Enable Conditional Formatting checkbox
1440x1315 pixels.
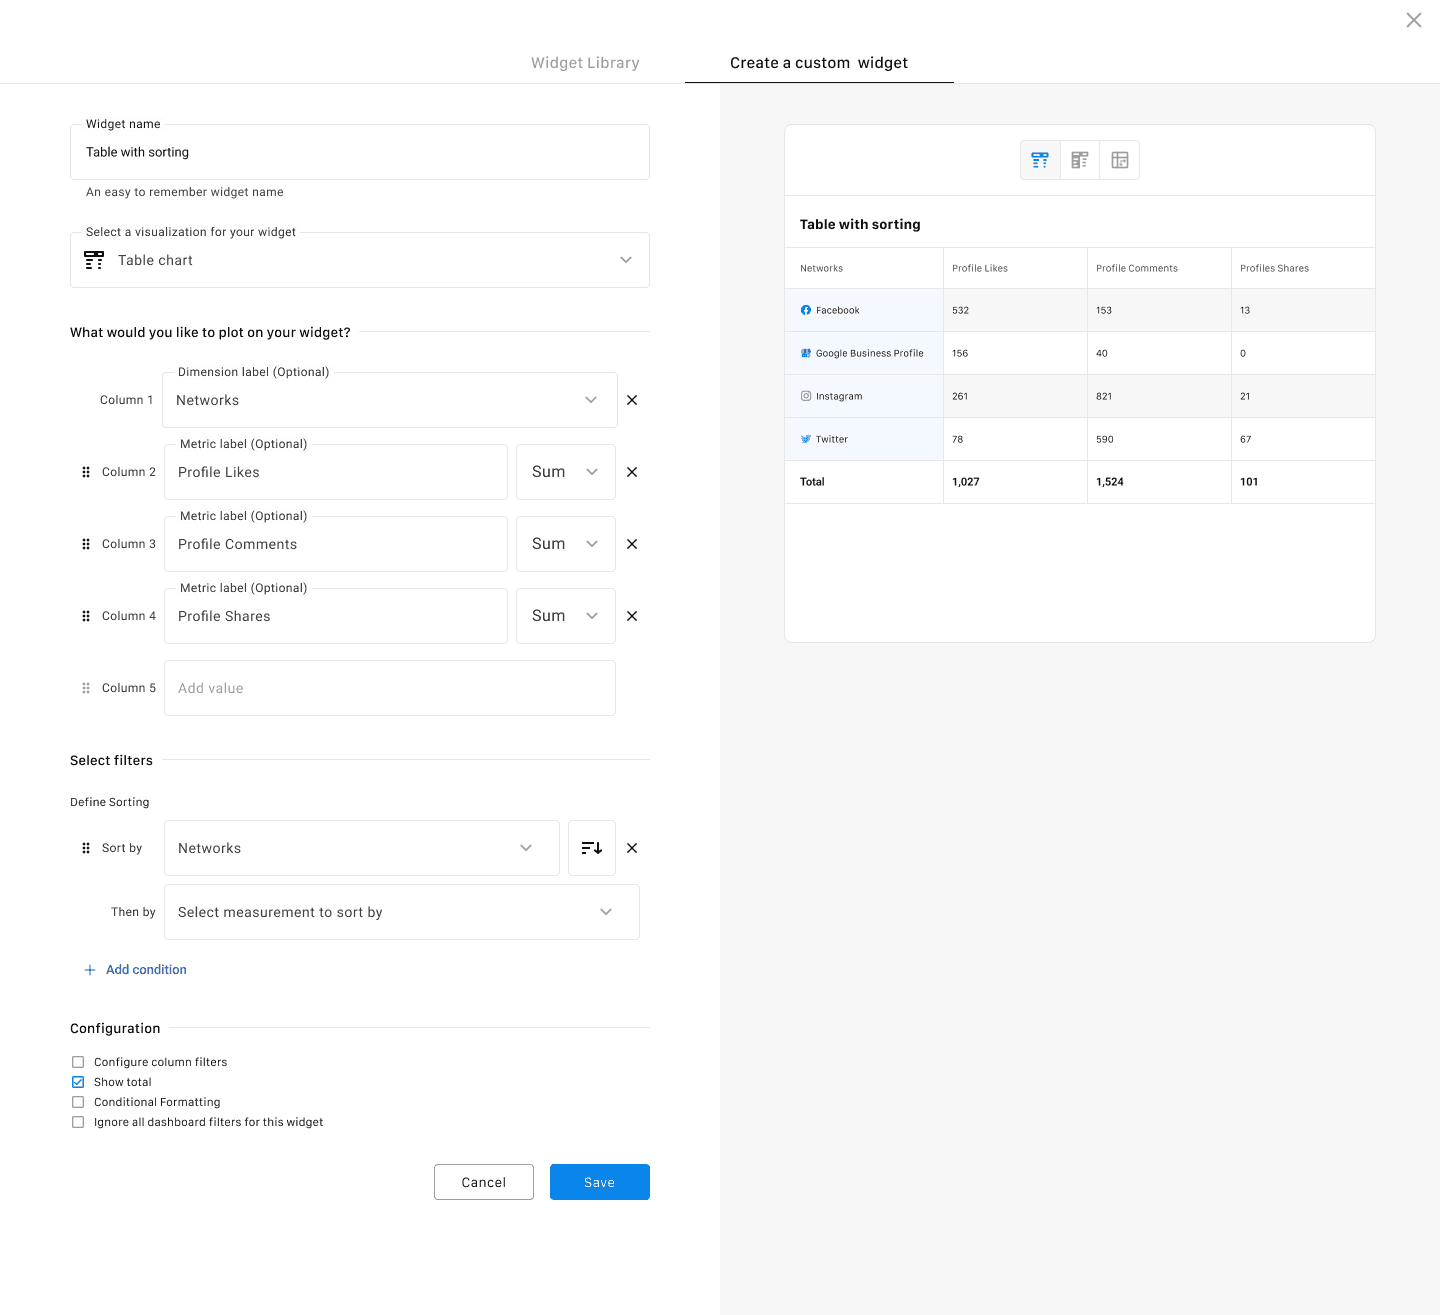pyautogui.click(x=78, y=1102)
